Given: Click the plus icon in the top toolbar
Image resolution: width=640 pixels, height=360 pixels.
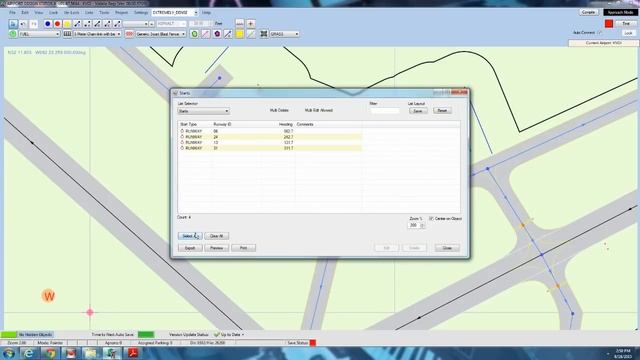Looking at the screenshot, I should click(251, 24).
